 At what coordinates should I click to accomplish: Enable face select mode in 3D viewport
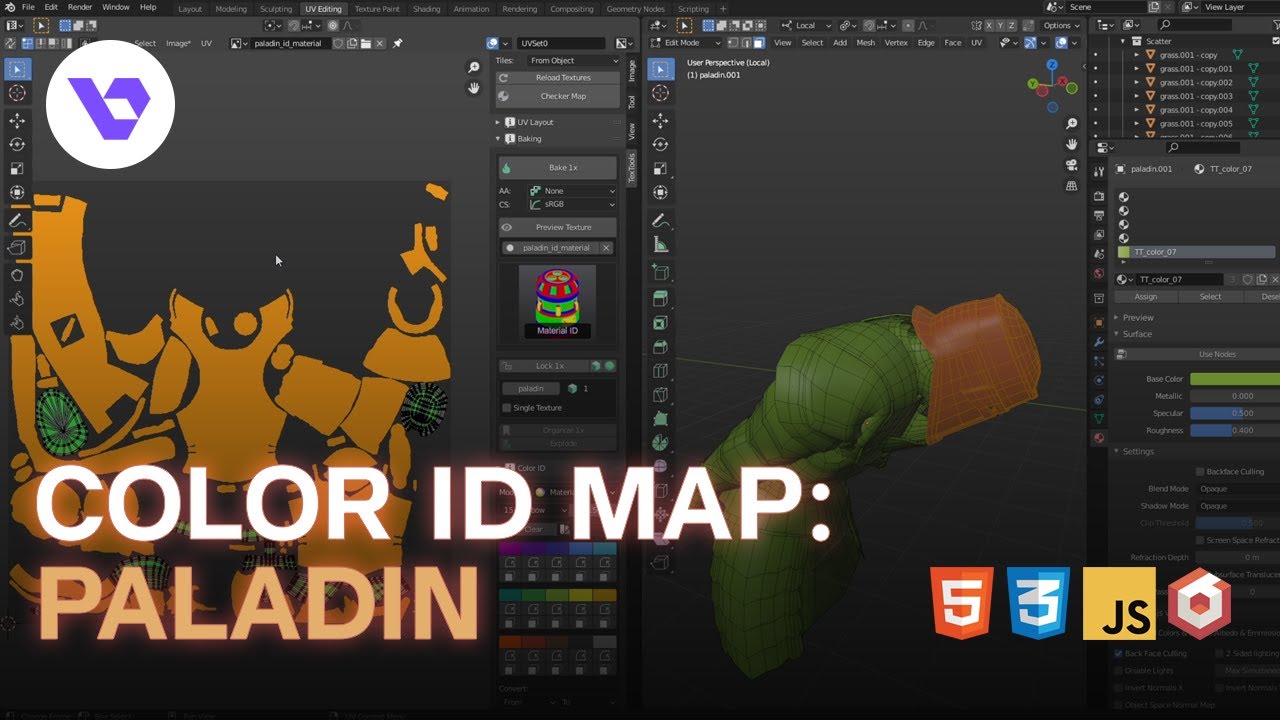tap(760, 43)
